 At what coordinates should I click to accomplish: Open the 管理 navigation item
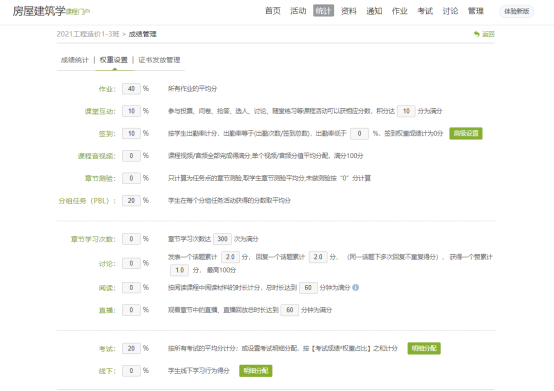476,11
